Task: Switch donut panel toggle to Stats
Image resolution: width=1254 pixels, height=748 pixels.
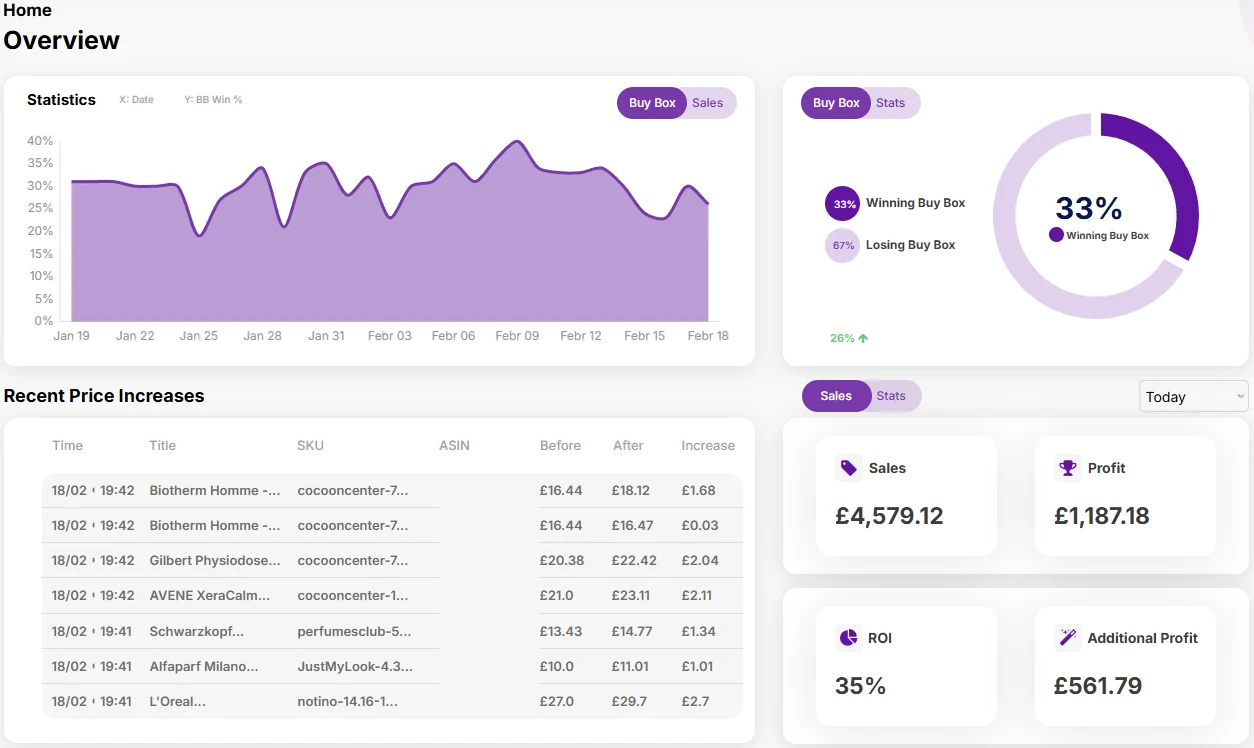Action: (891, 103)
